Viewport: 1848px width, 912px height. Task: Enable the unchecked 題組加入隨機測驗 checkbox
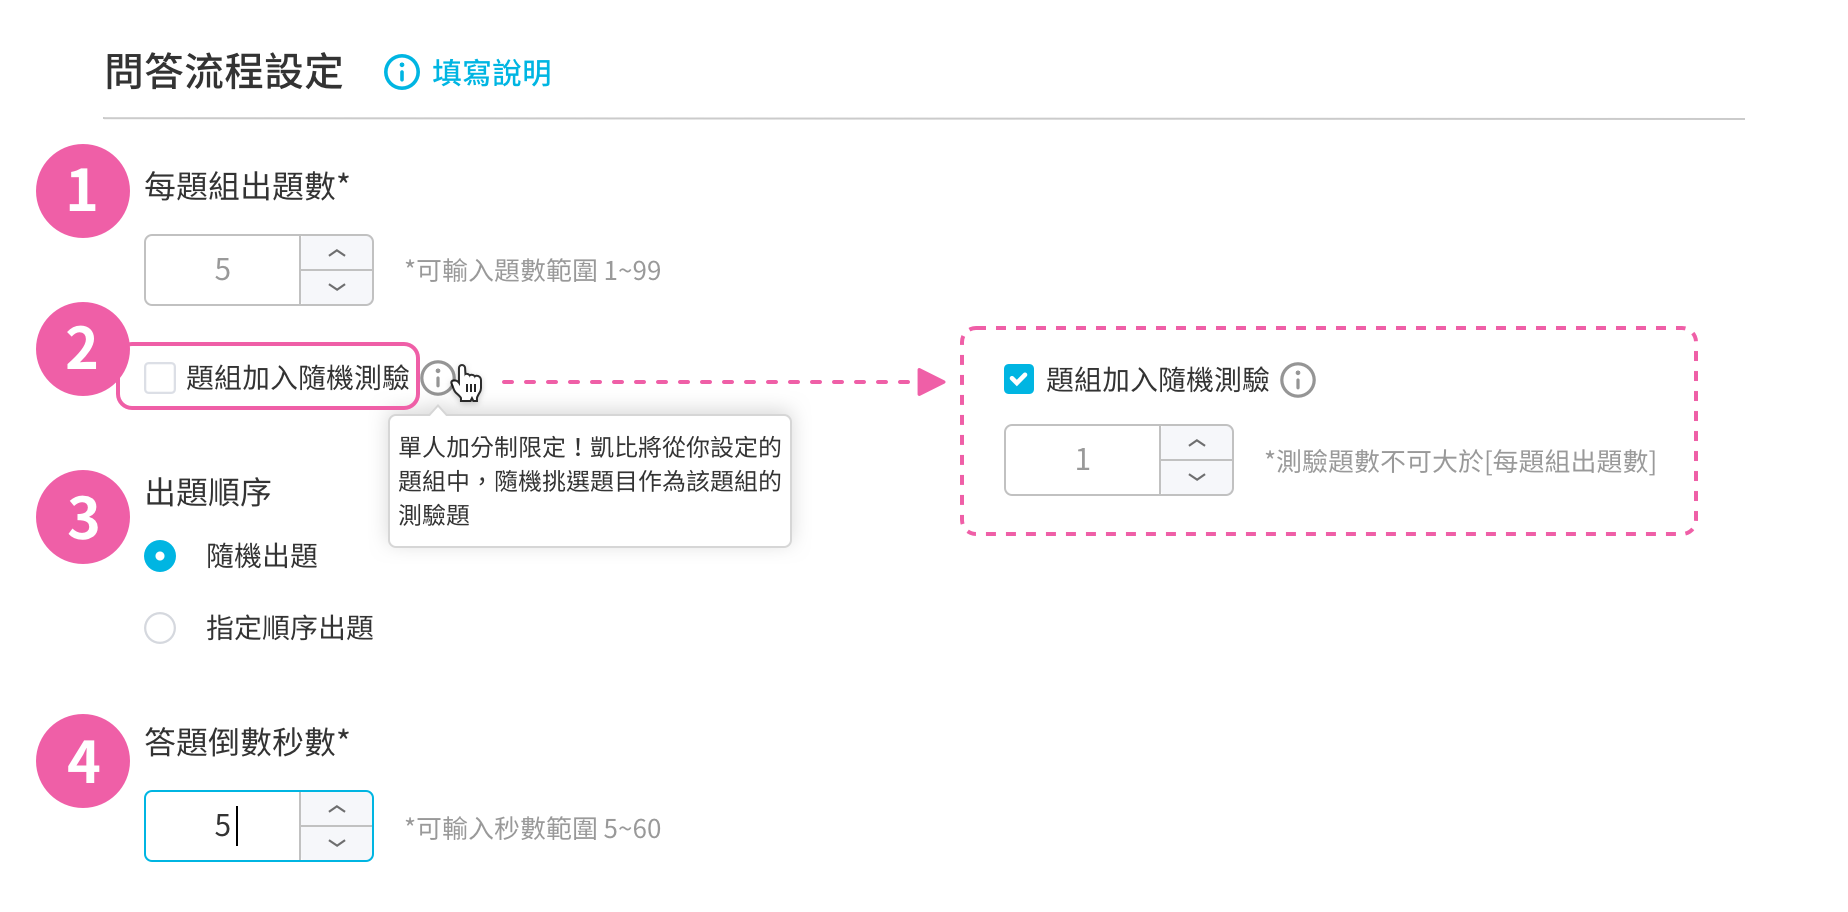click(x=160, y=378)
